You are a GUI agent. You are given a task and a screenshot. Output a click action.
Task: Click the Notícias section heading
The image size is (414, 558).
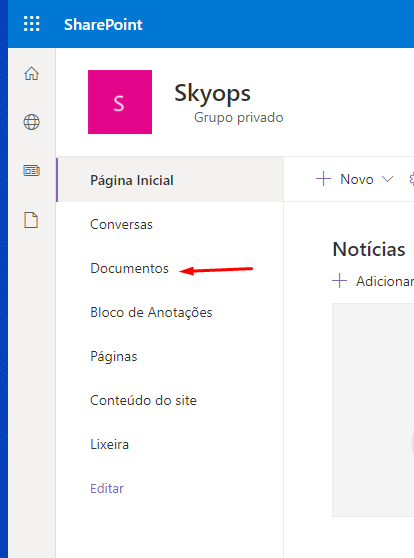tap(369, 249)
